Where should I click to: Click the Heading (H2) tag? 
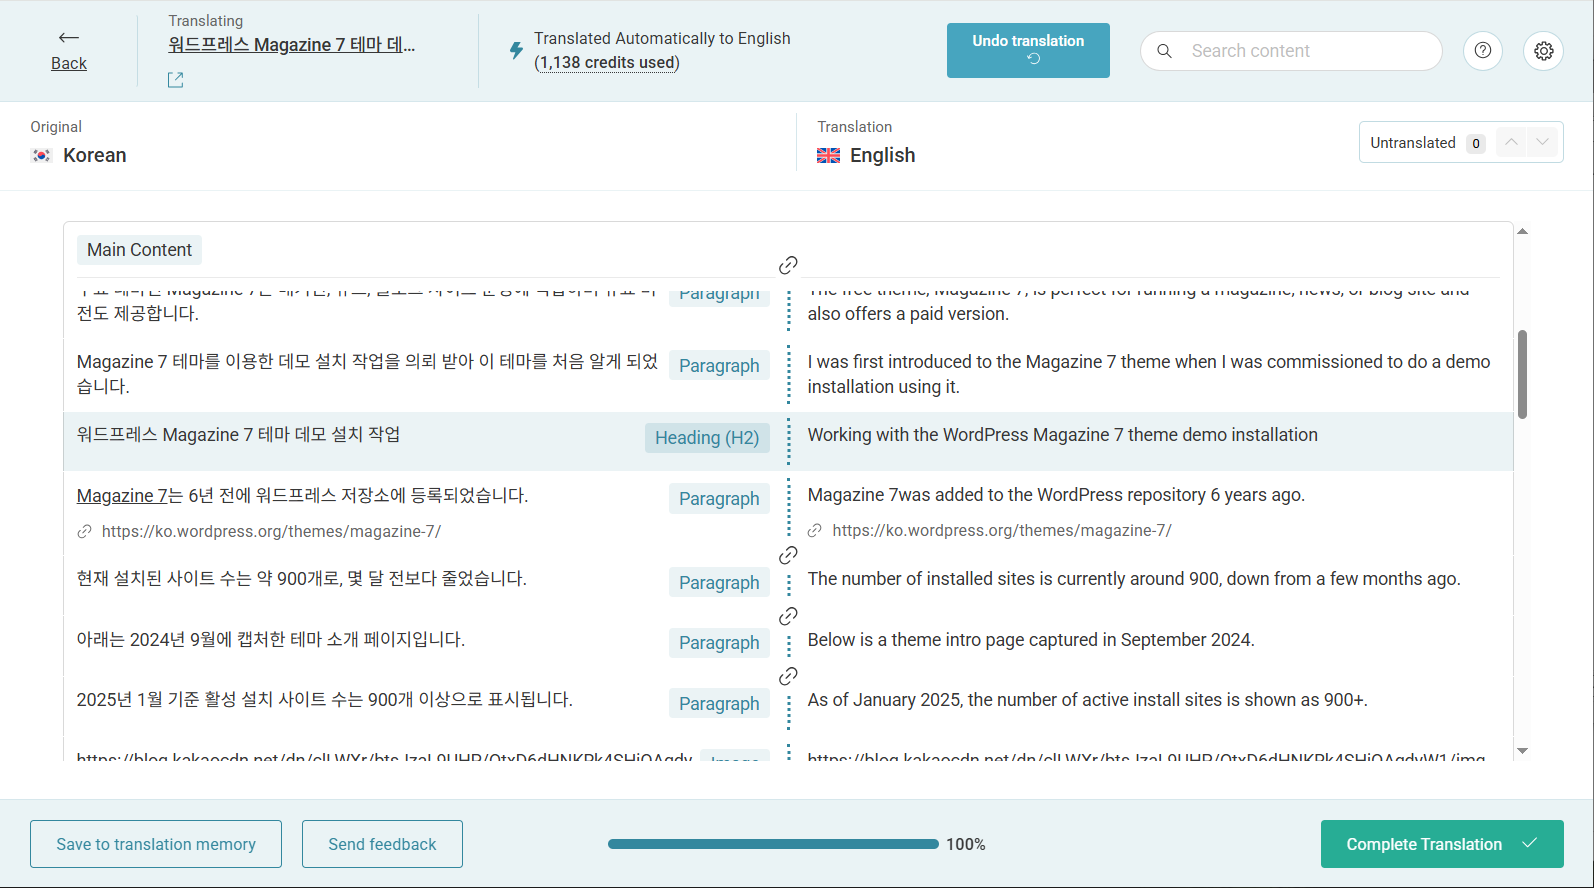point(707,438)
